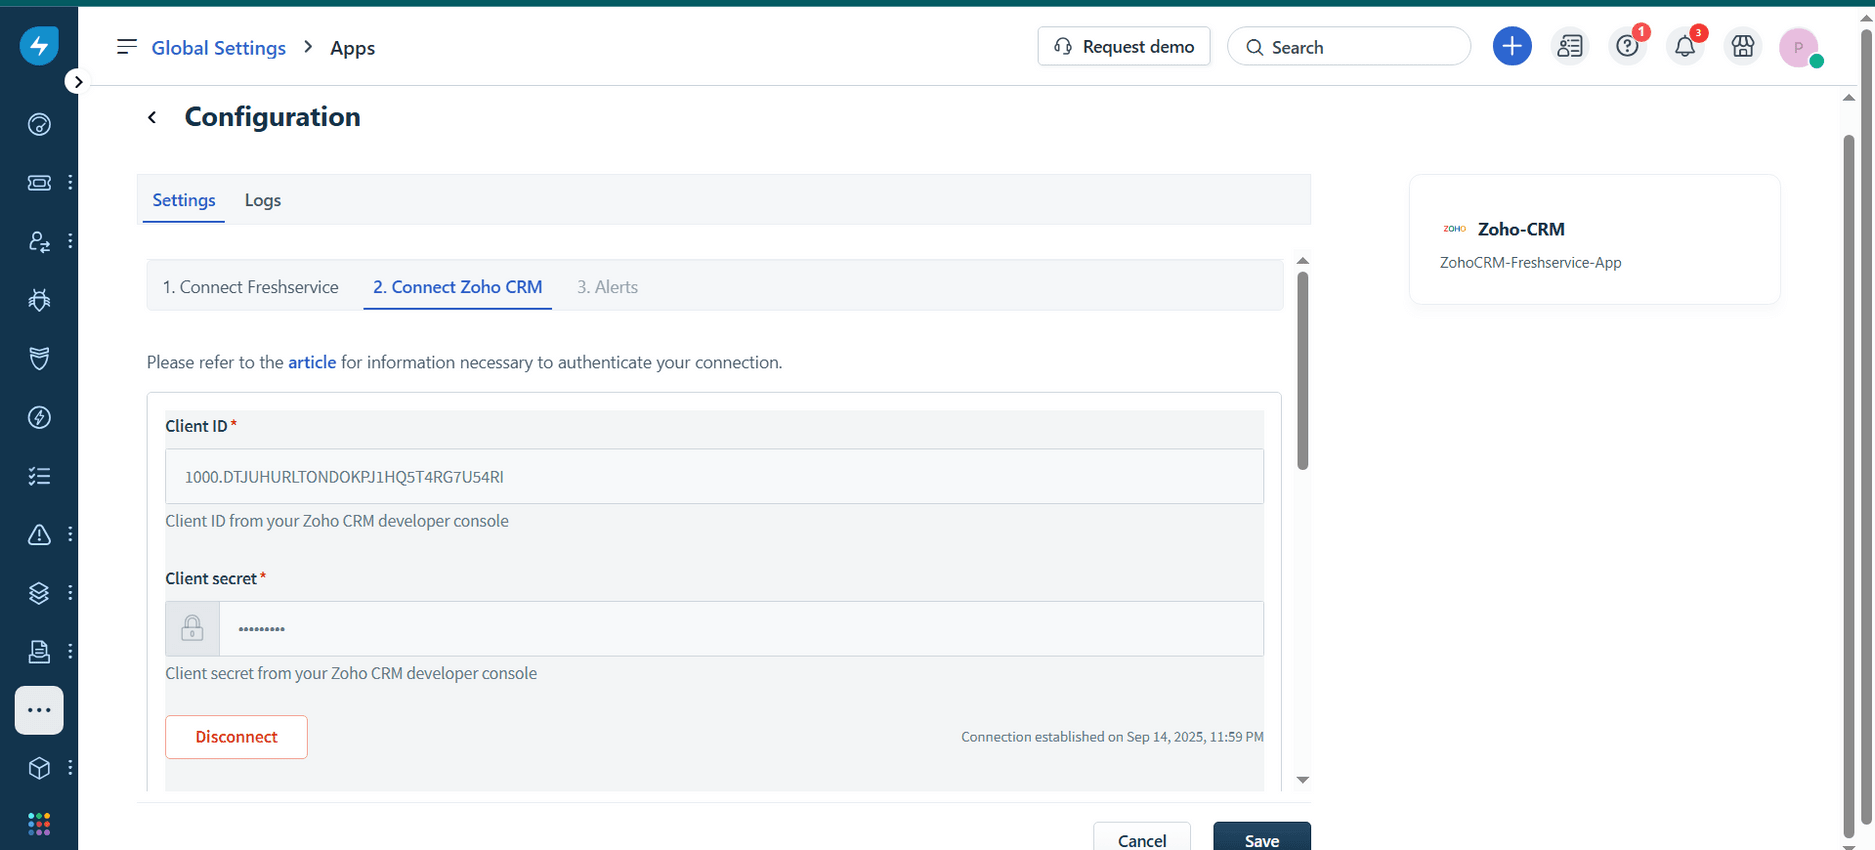Click the 'Client ID from your Zoho CRM developer console' hint
1875x850 pixels.
pyautogui.click(x=337, y=521)
